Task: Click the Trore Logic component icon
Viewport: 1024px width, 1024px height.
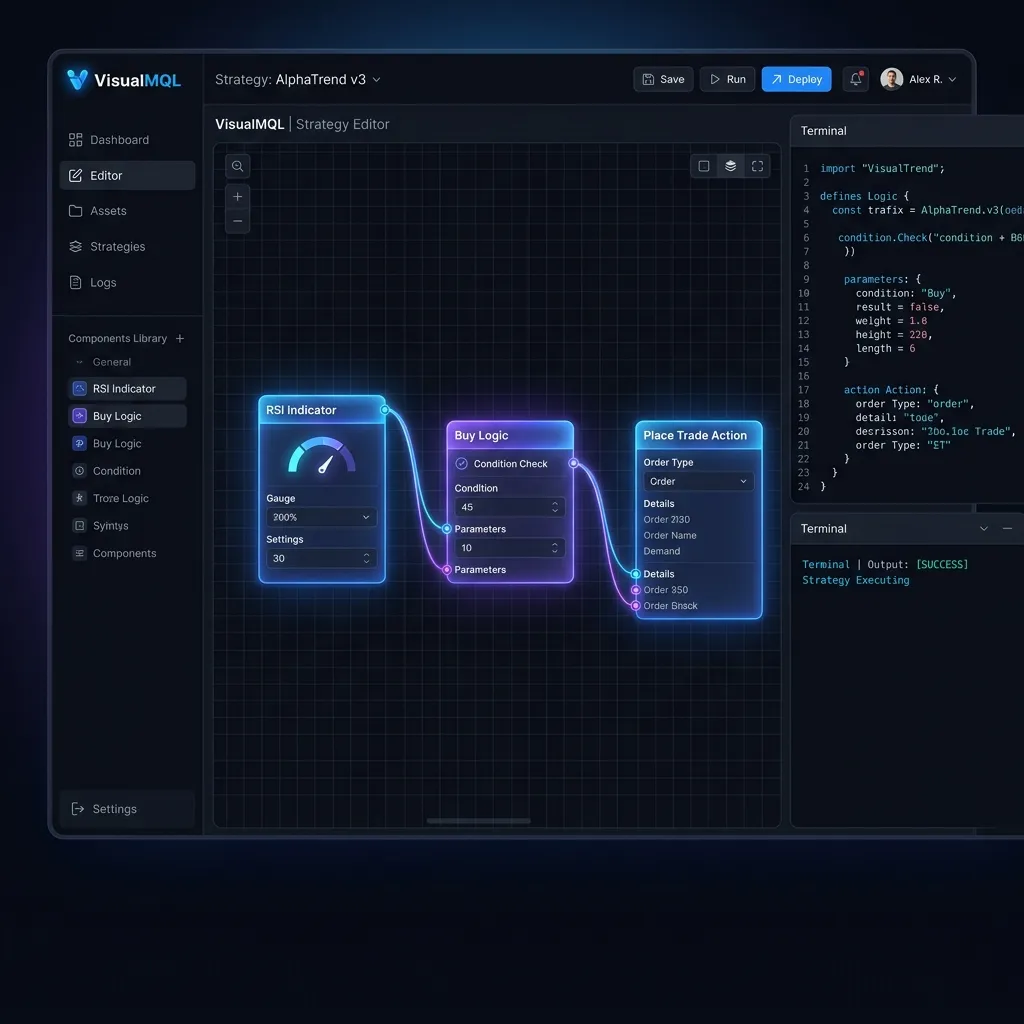Action: point(80,498)
